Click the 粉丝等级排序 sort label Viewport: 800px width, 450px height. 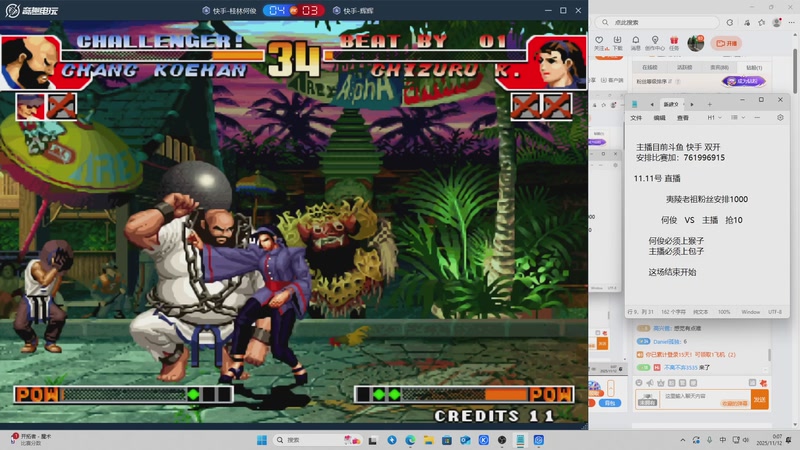pos(653,82)
